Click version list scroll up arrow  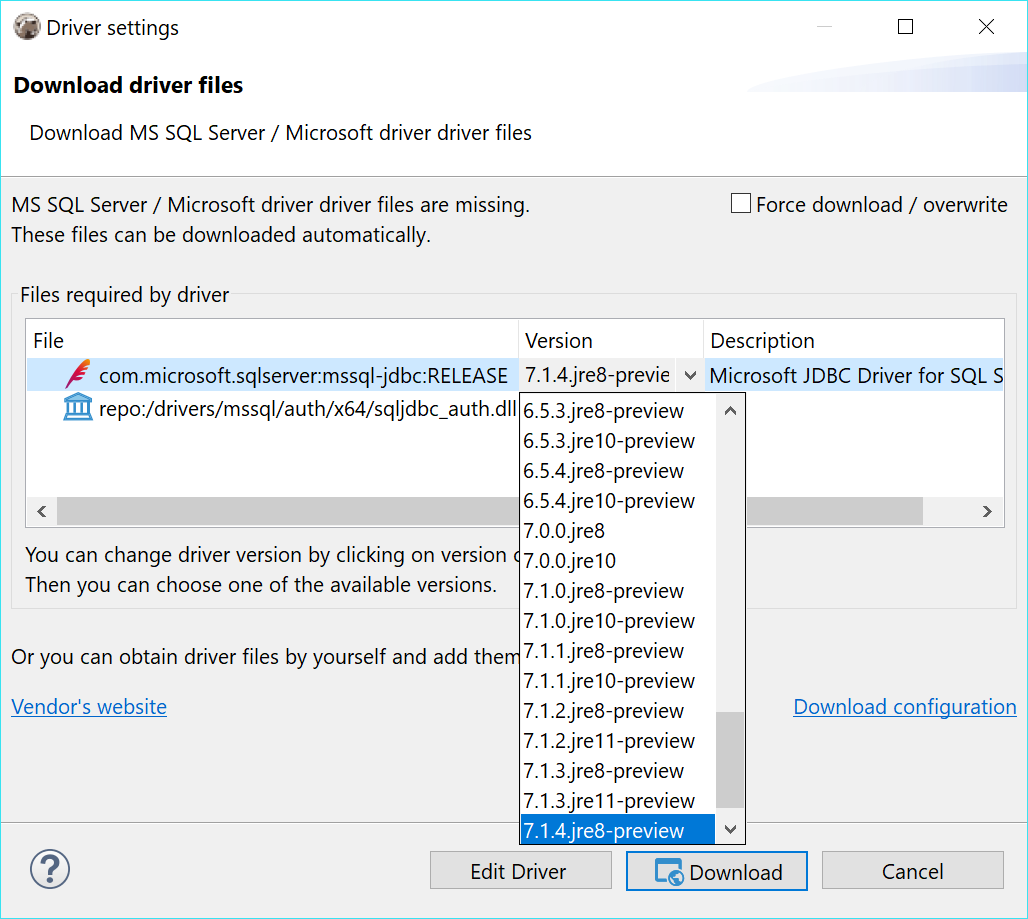730,411
